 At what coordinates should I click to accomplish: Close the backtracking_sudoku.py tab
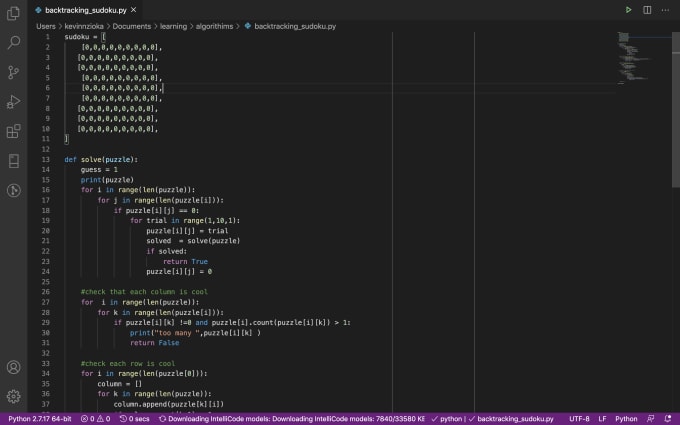click(x=134, y=10)
